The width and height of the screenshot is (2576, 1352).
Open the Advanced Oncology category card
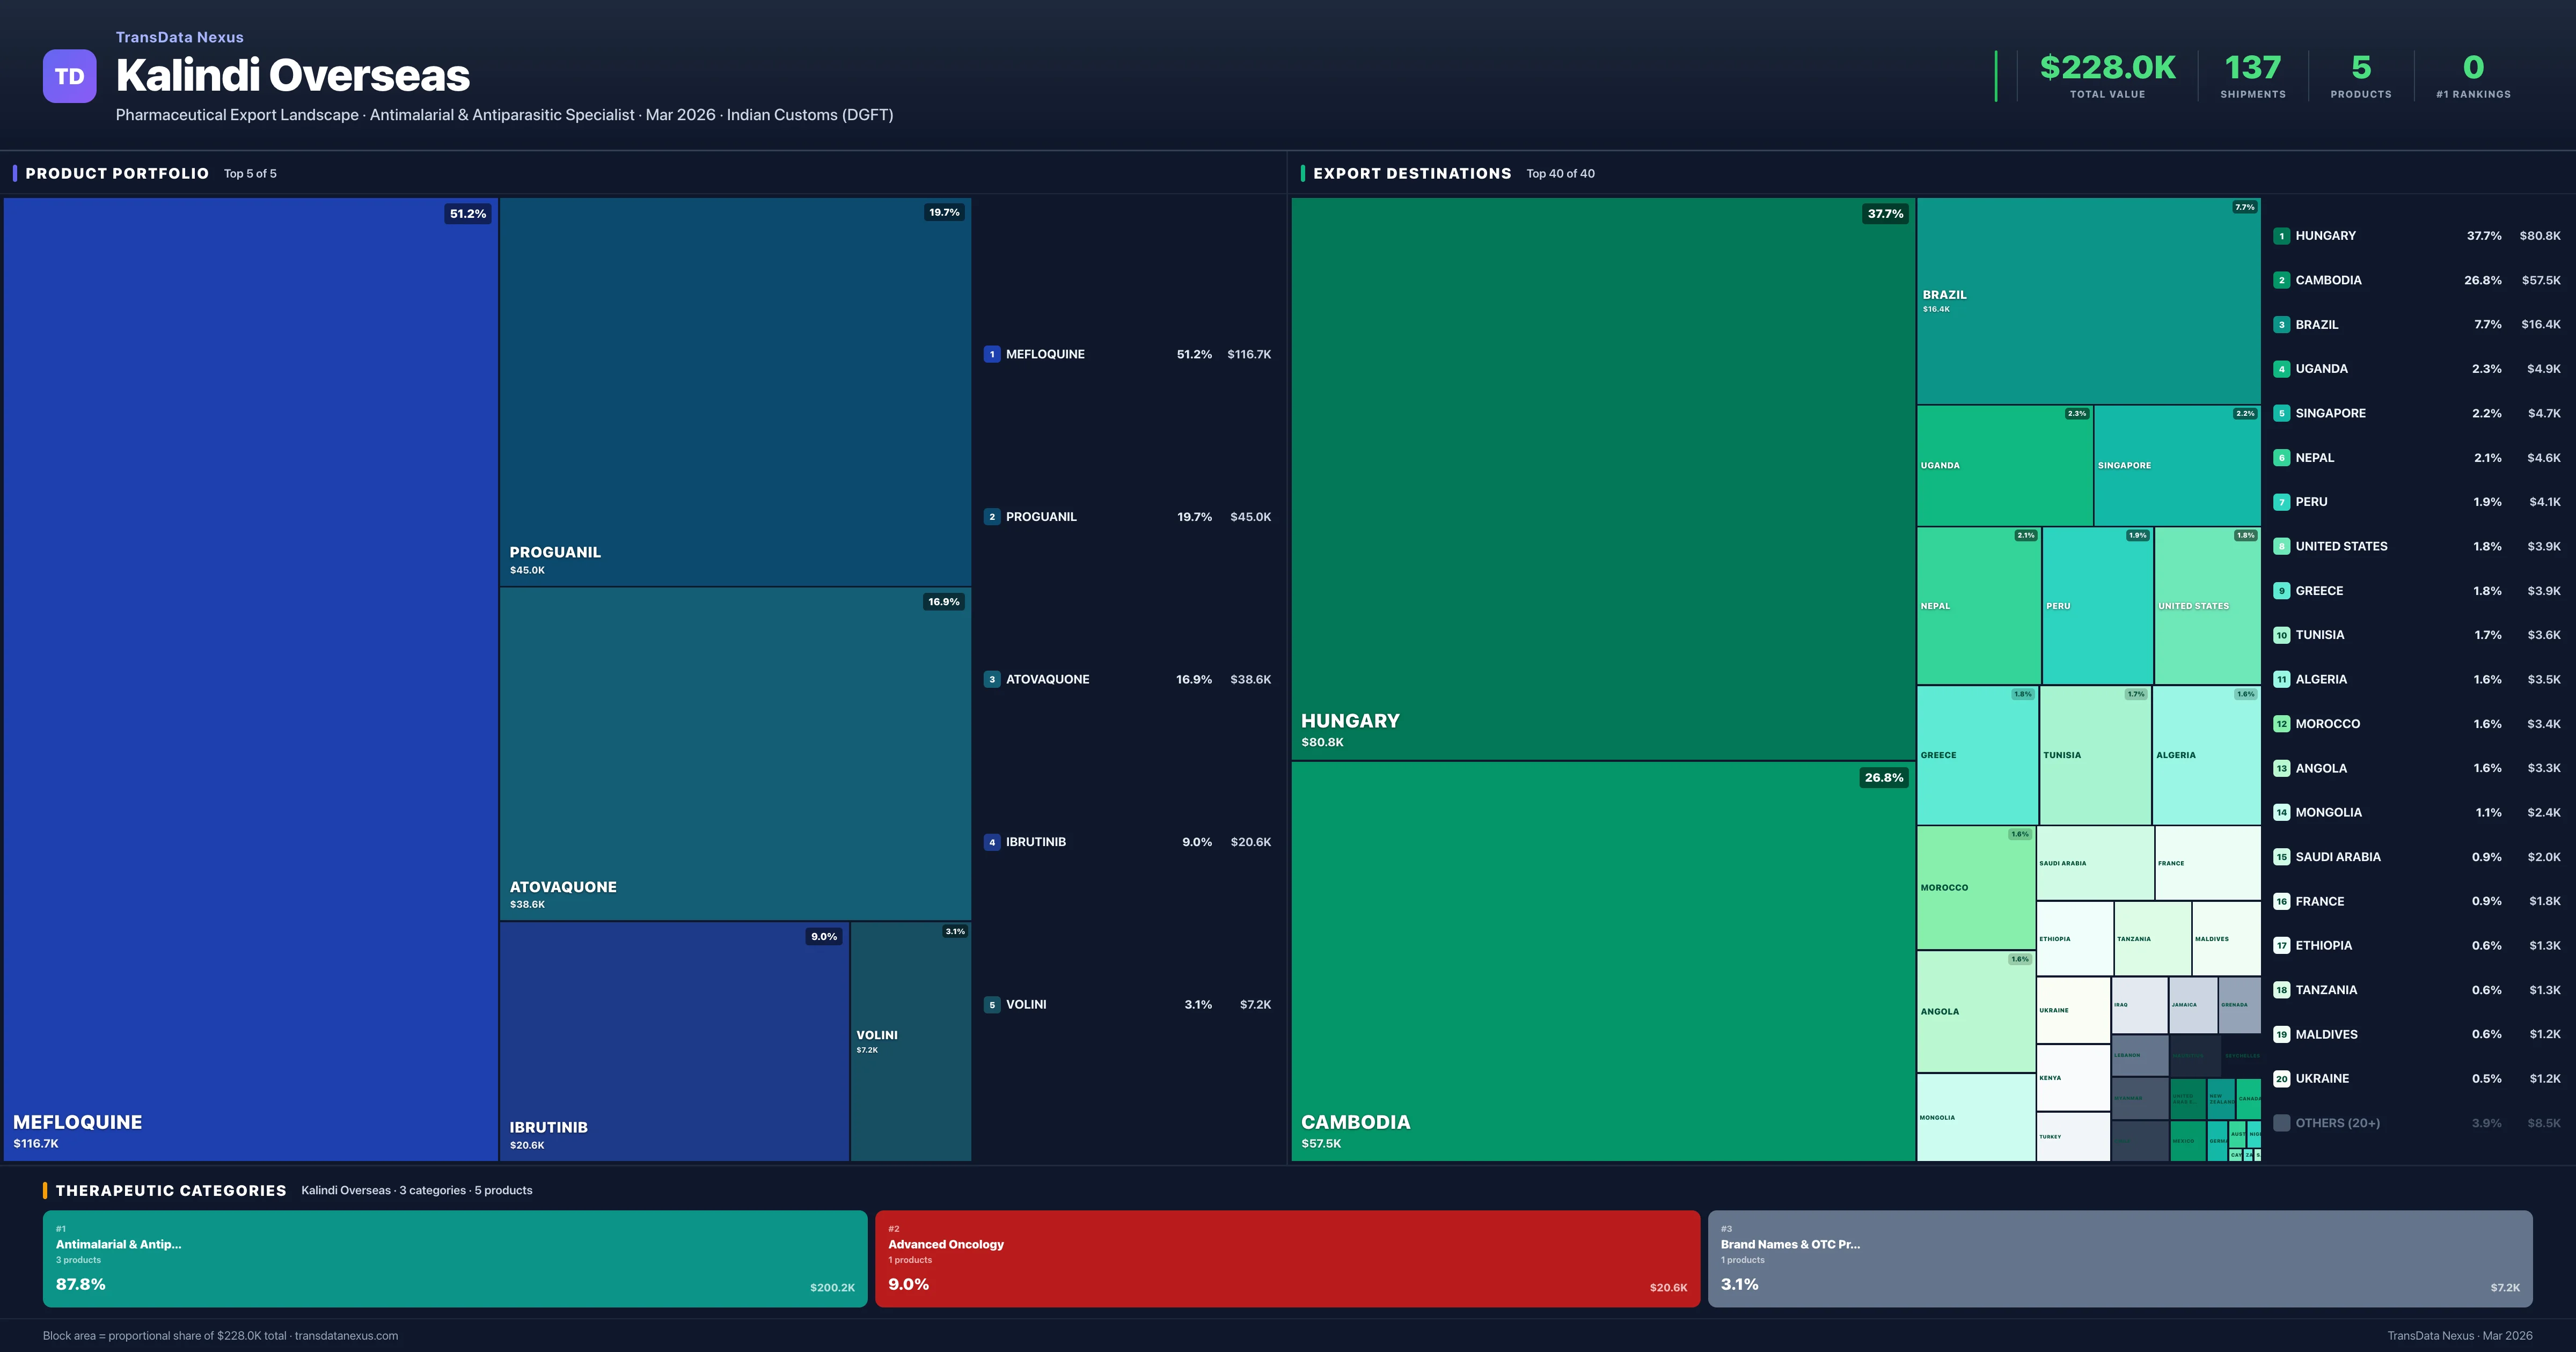[x=1287, y=1258]
